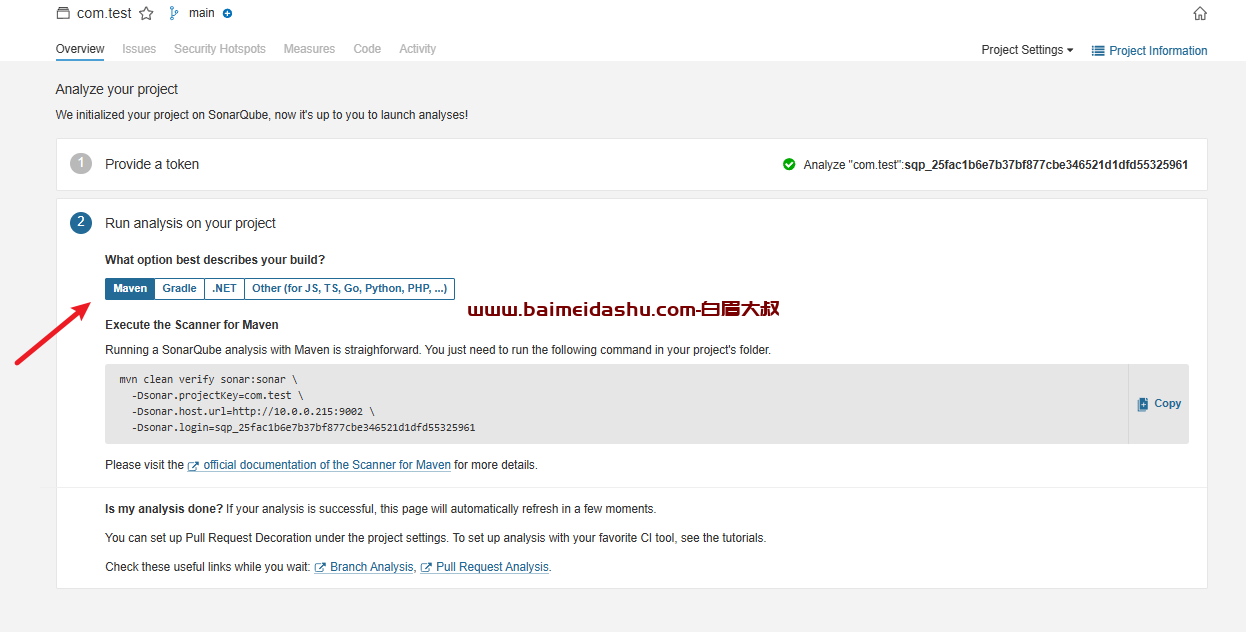Click the -Dsonar.login line in the command
Screen dimensions: 1246x632
point(303,428)
